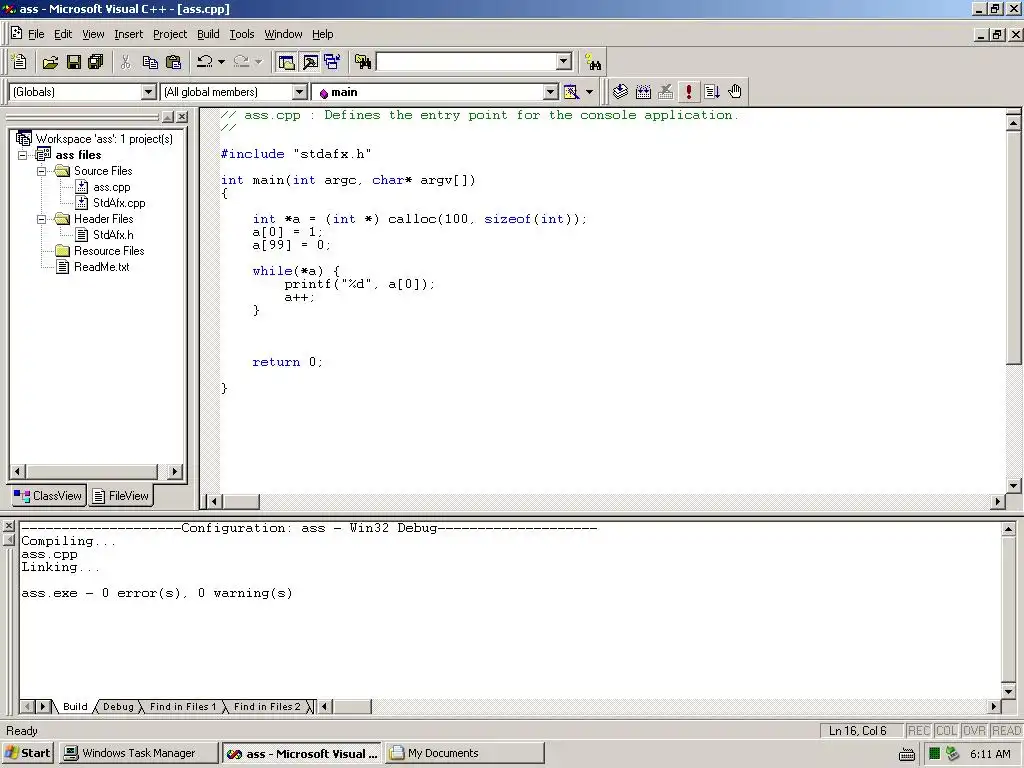The width and height of the screenshot is (1024, 768).
Task: Click the document icon left of File menu
Action: (16, 33)
